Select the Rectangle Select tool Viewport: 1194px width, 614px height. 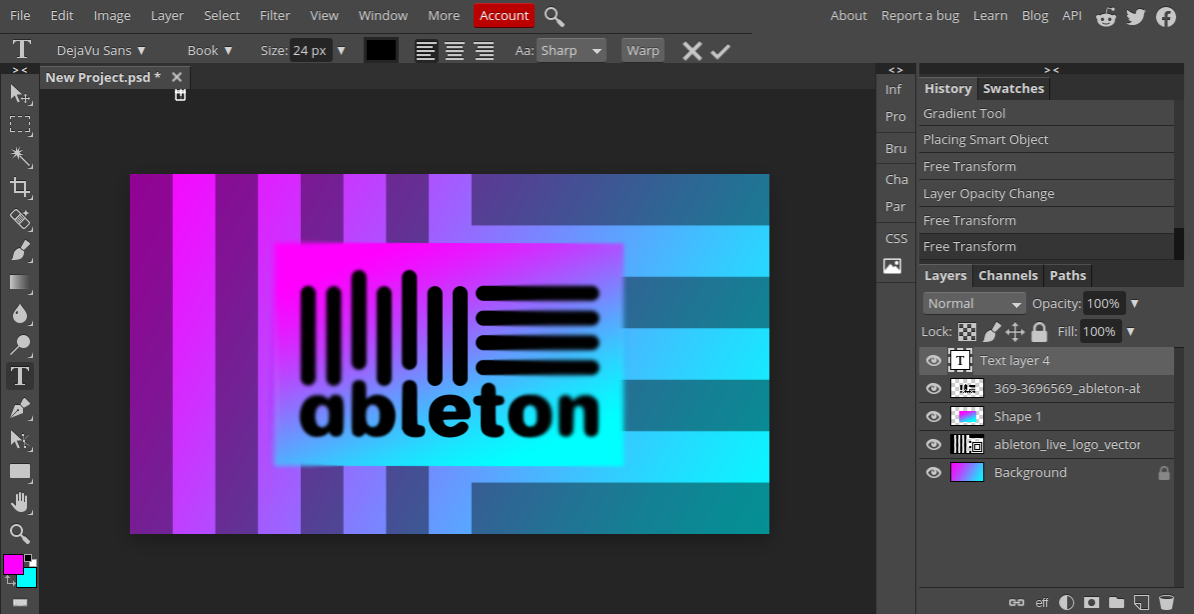(20, 125)
